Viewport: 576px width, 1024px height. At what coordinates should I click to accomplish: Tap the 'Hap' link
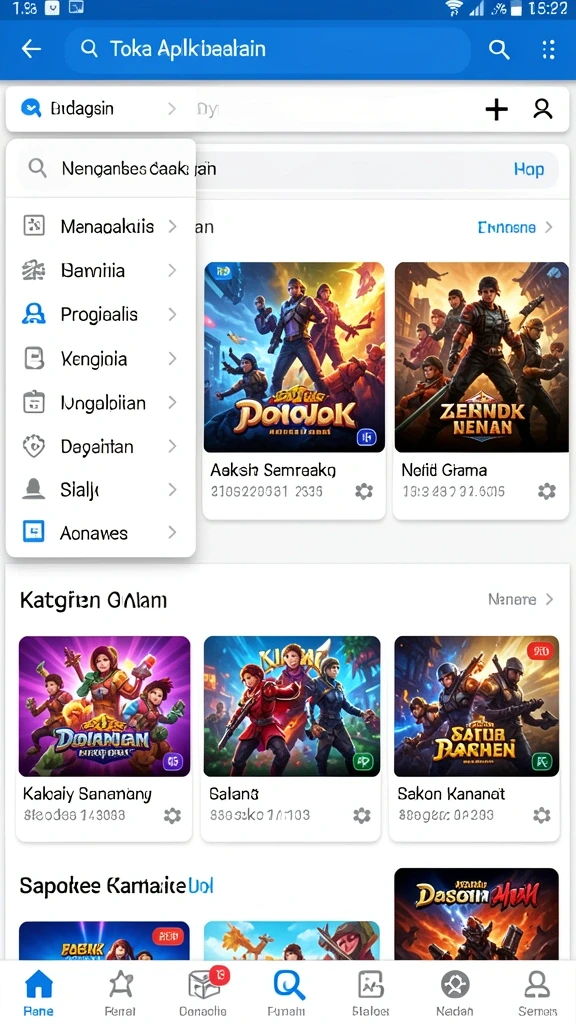pyautogui.click(x=528, y=169)
